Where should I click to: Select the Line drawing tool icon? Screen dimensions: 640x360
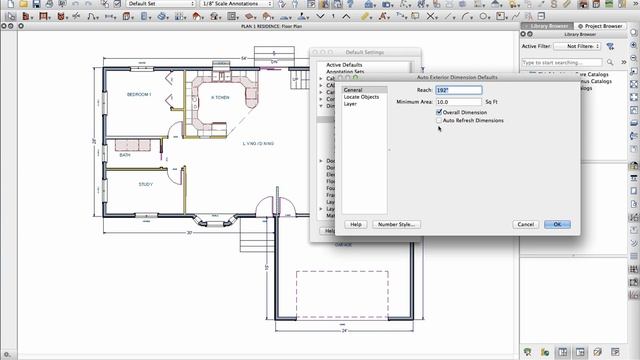pos(449,16)
